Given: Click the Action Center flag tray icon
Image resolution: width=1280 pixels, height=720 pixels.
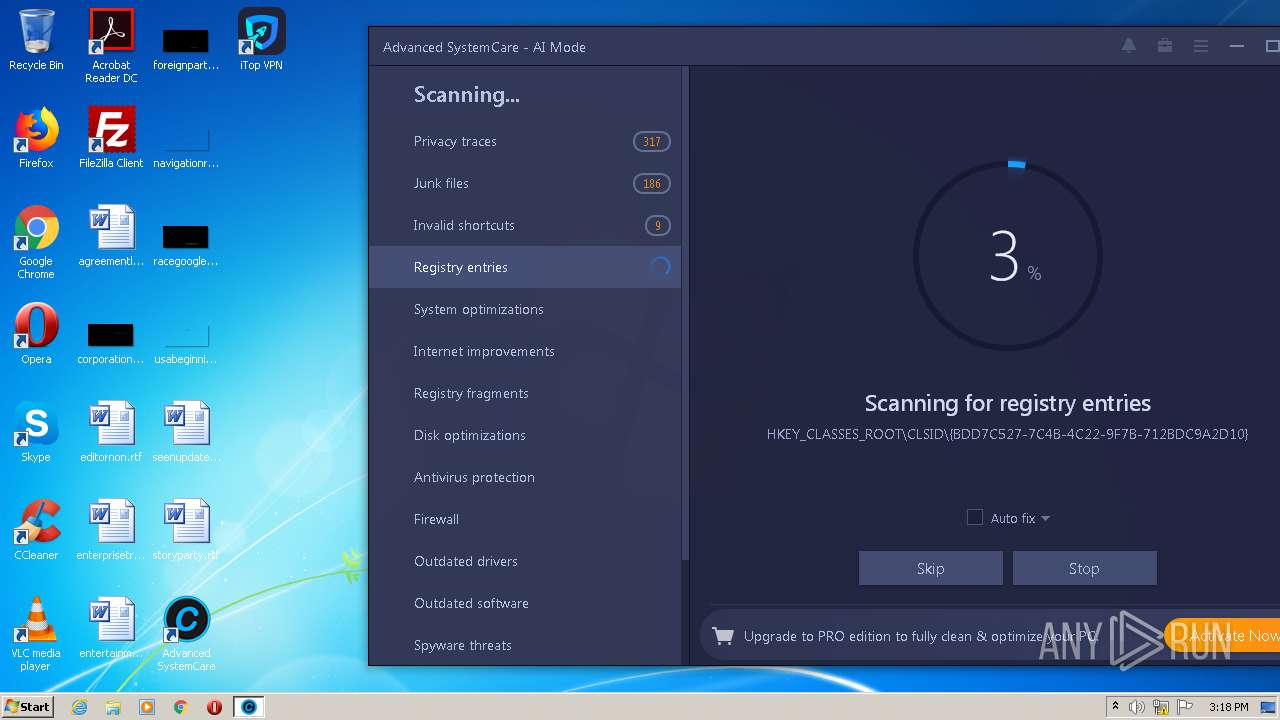Looking at the screenshot, I should [1186, 707].
